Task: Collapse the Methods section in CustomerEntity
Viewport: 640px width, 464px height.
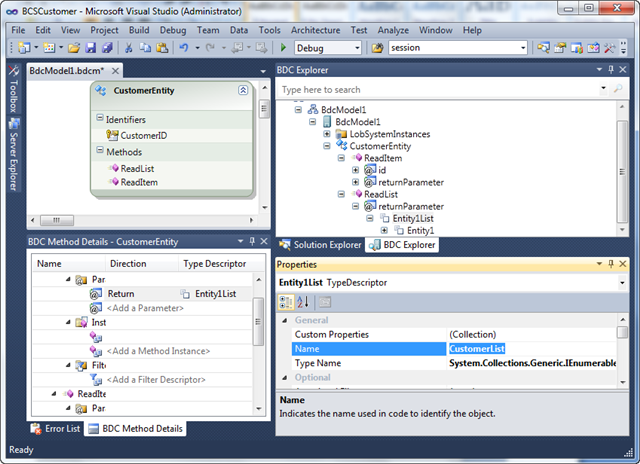Action: pos(100,150)
